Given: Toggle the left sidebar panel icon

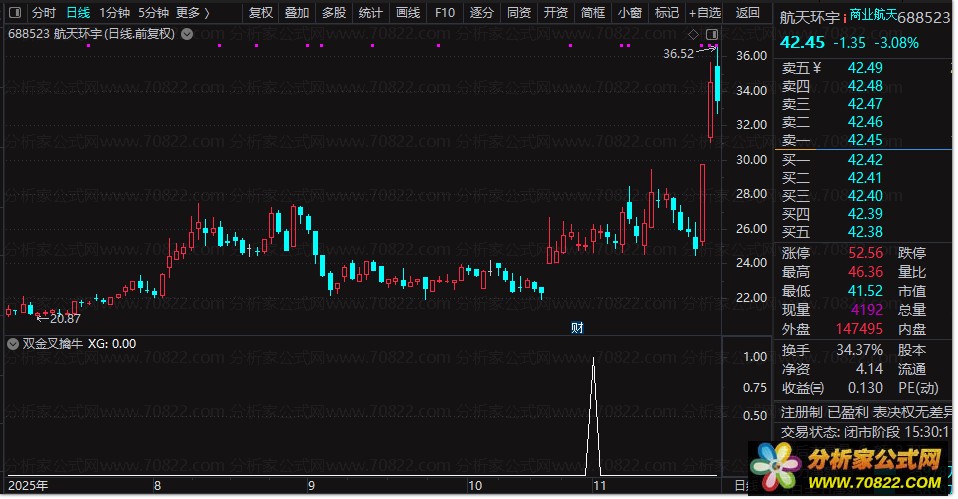Looking at the screenshot, I should coord(15,12).
